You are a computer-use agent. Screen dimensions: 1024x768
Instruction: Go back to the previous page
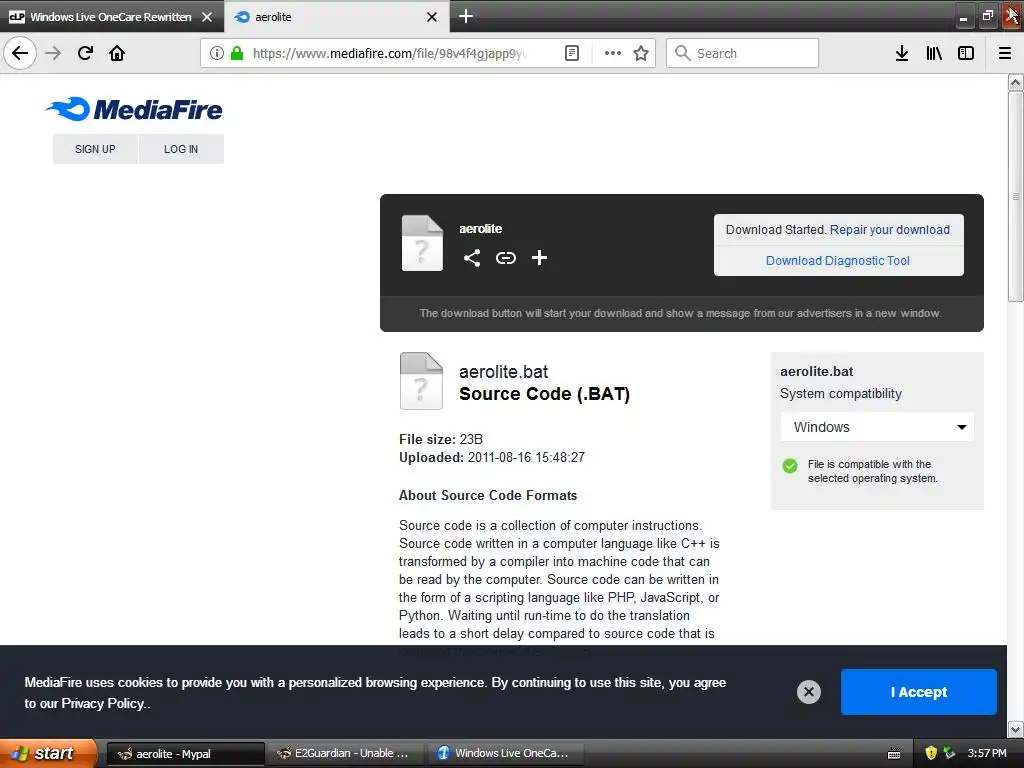click(20, 53)
